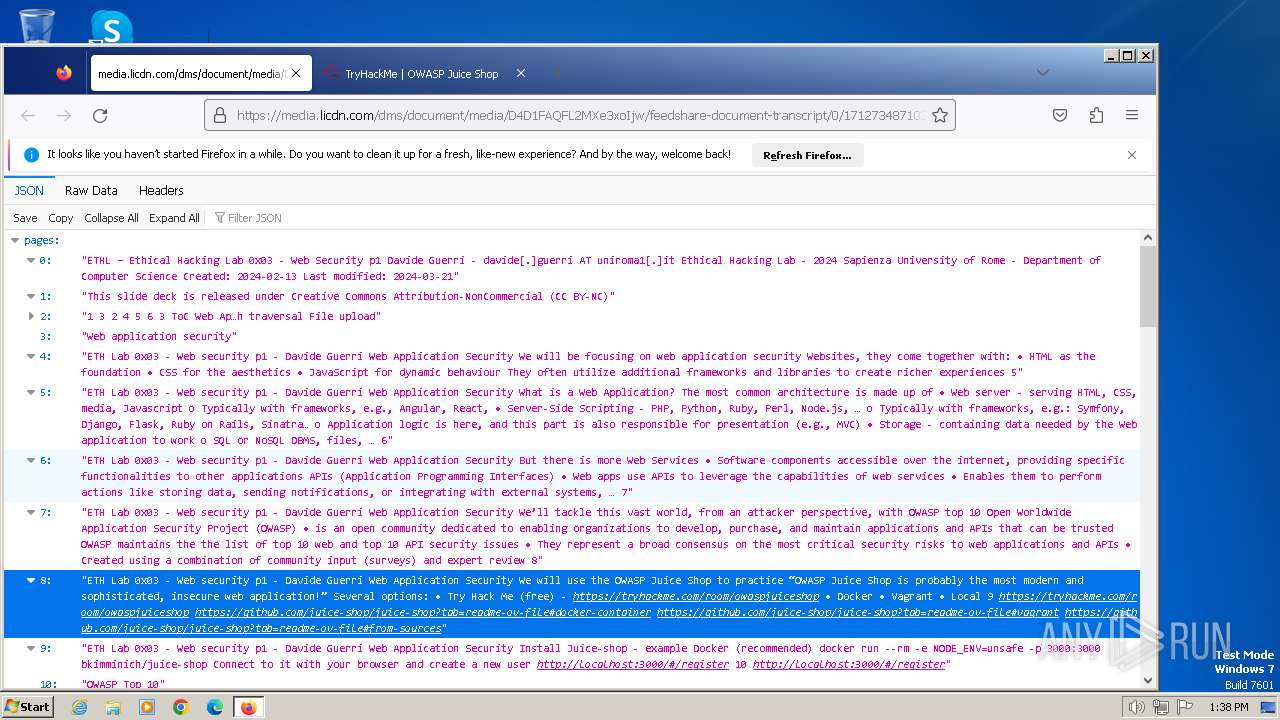Collapse JSON row 9

[x=31, y=648]
